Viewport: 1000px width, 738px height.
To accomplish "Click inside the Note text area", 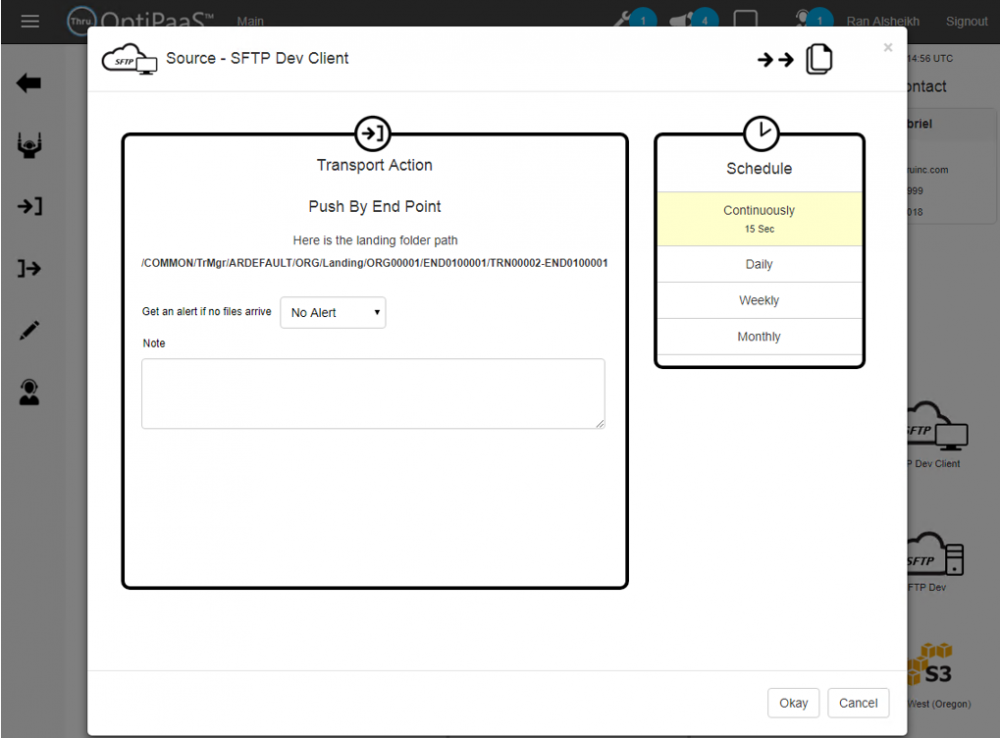I will [373, 394].
